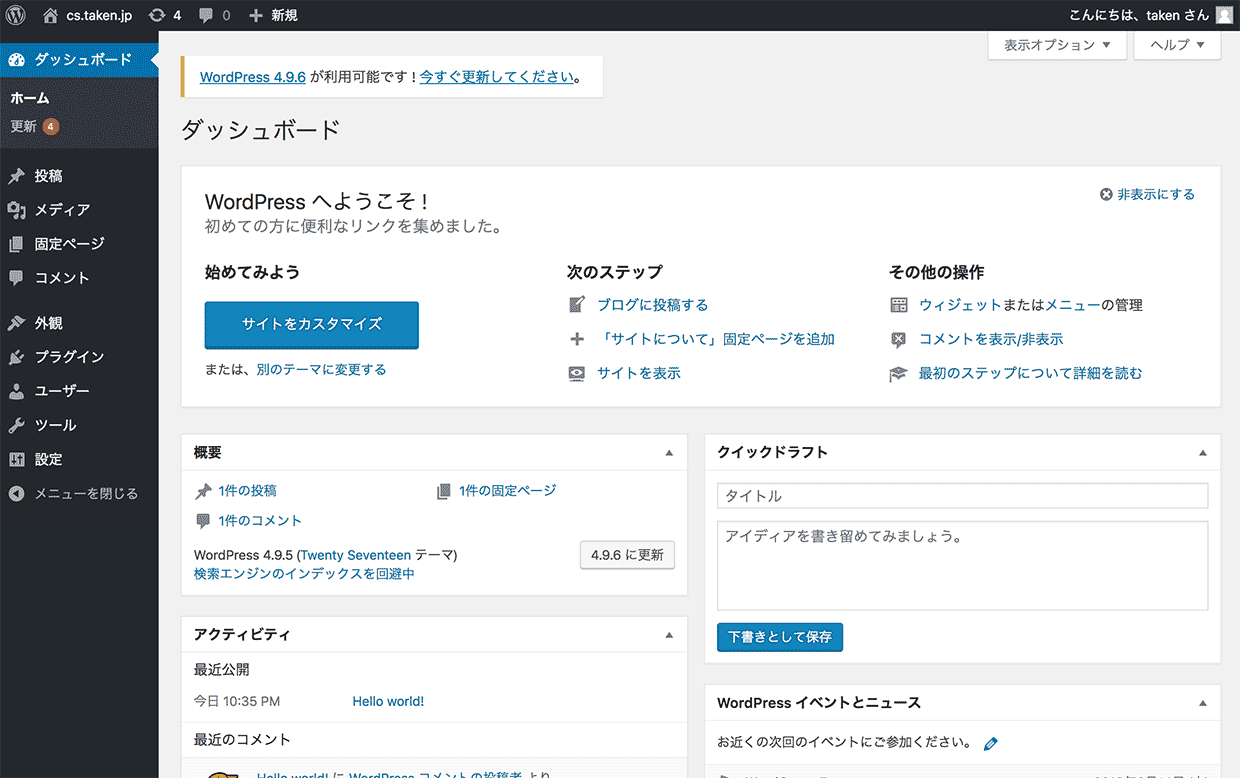Viewport: 1240px width, 778px height.
Task: Click the graduation cap icon beside 最初のステップ
Action: coord(899,373)
